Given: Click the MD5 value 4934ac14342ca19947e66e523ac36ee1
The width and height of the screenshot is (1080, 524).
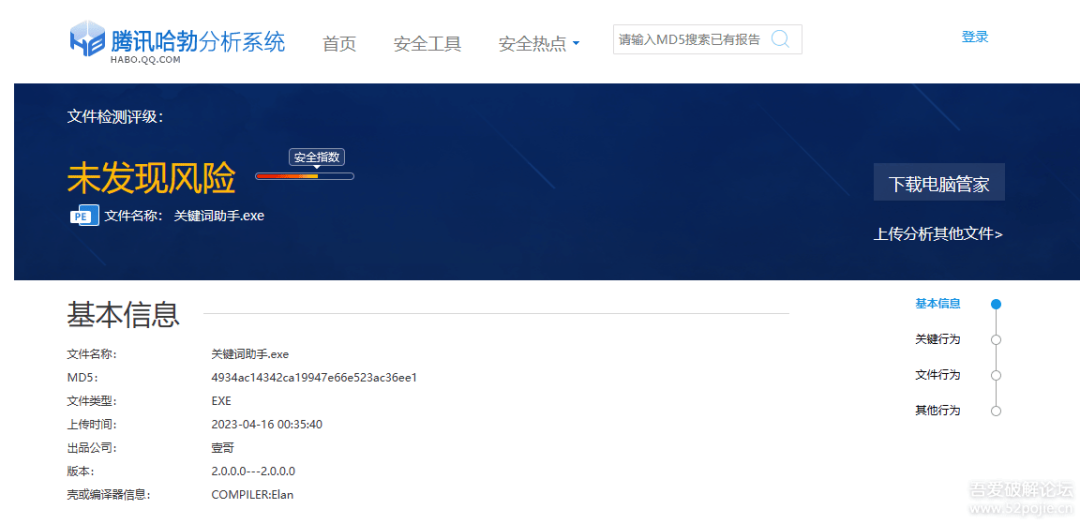Looking at the screenshot, I should [314, 377].
